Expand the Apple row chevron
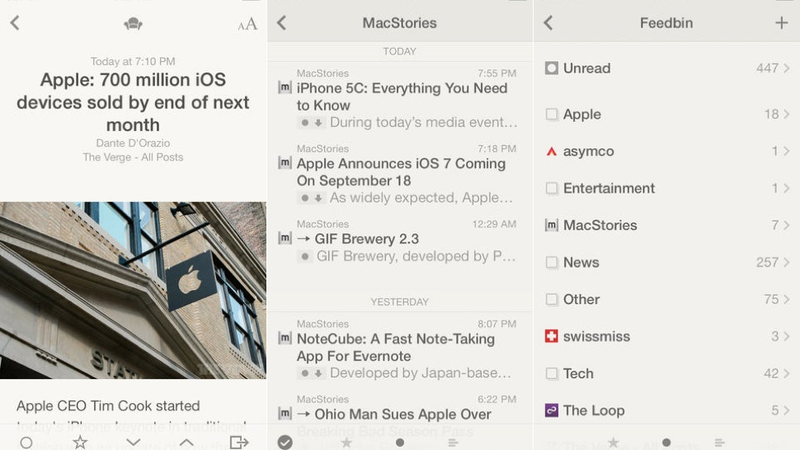Image resolution: width=800 pixels, height=450 pixels. pyautogui.click(x=786, y=114)
